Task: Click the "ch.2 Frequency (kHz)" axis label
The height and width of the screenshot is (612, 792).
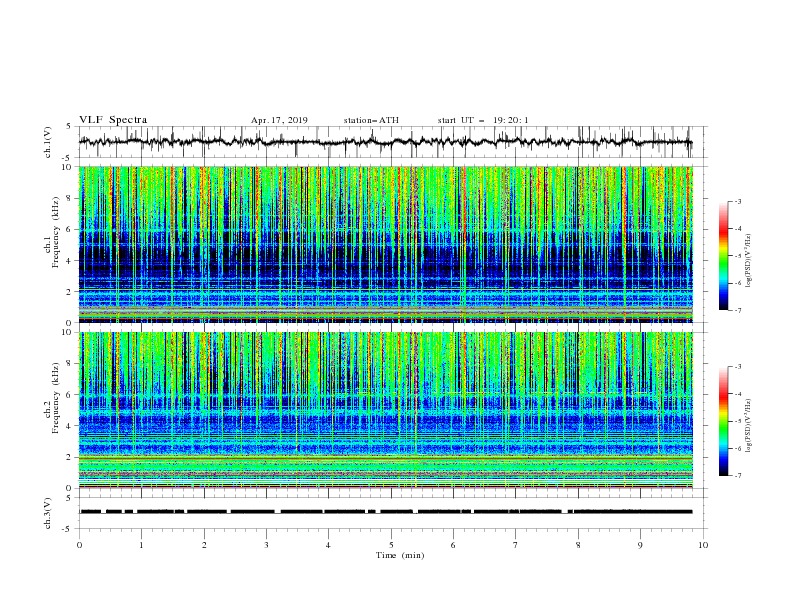Action: click(x=52, y=397)
